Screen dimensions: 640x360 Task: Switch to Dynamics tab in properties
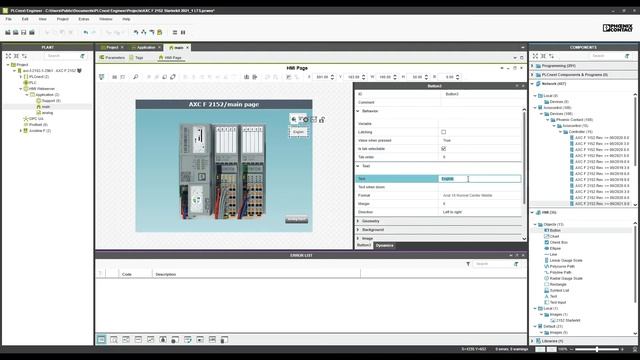click(384, 245)
